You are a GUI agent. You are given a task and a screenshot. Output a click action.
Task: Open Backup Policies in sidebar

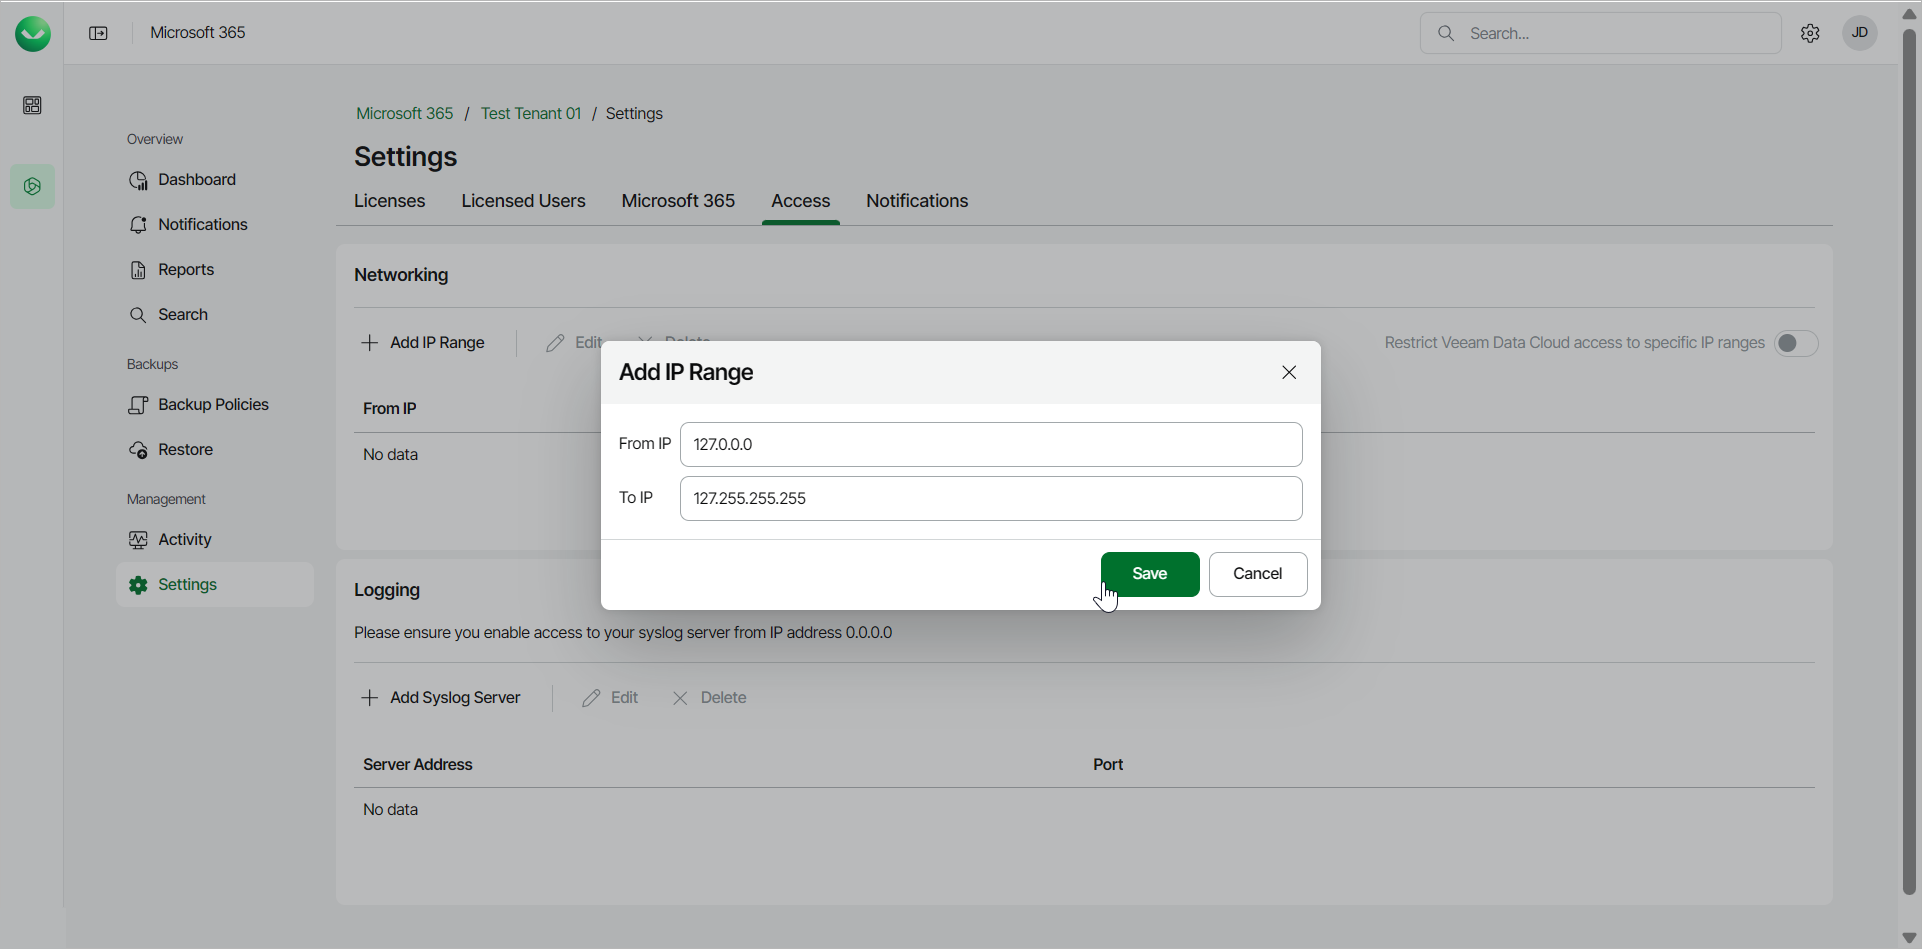[x=212, y=405]
